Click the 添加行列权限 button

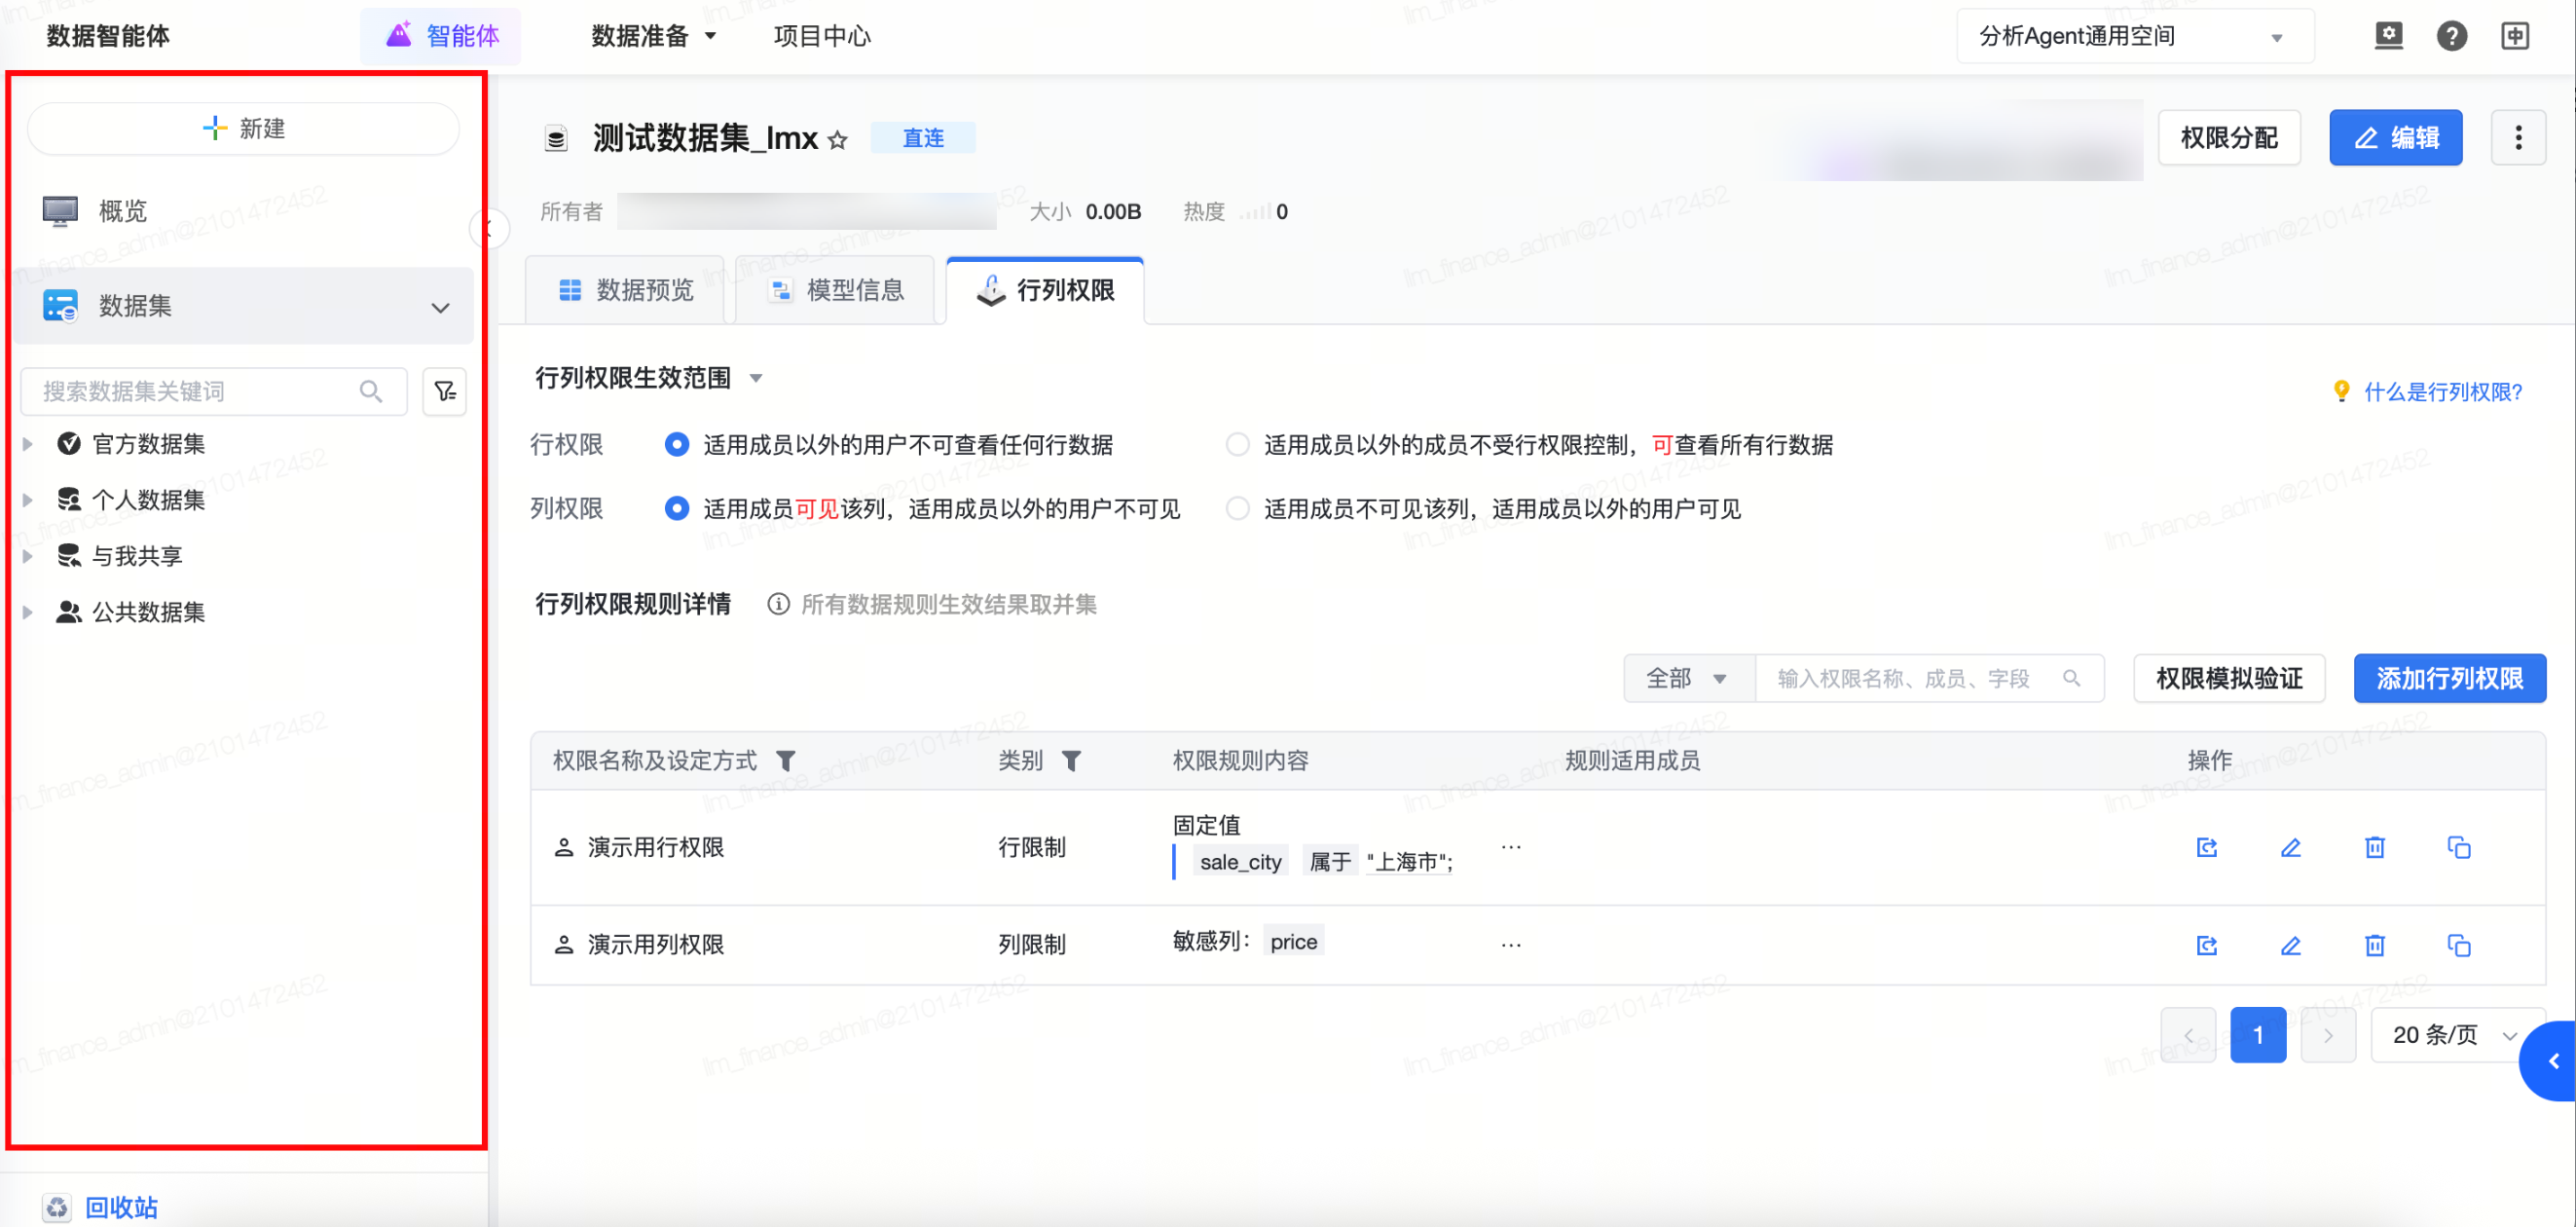pos(2448,678)
